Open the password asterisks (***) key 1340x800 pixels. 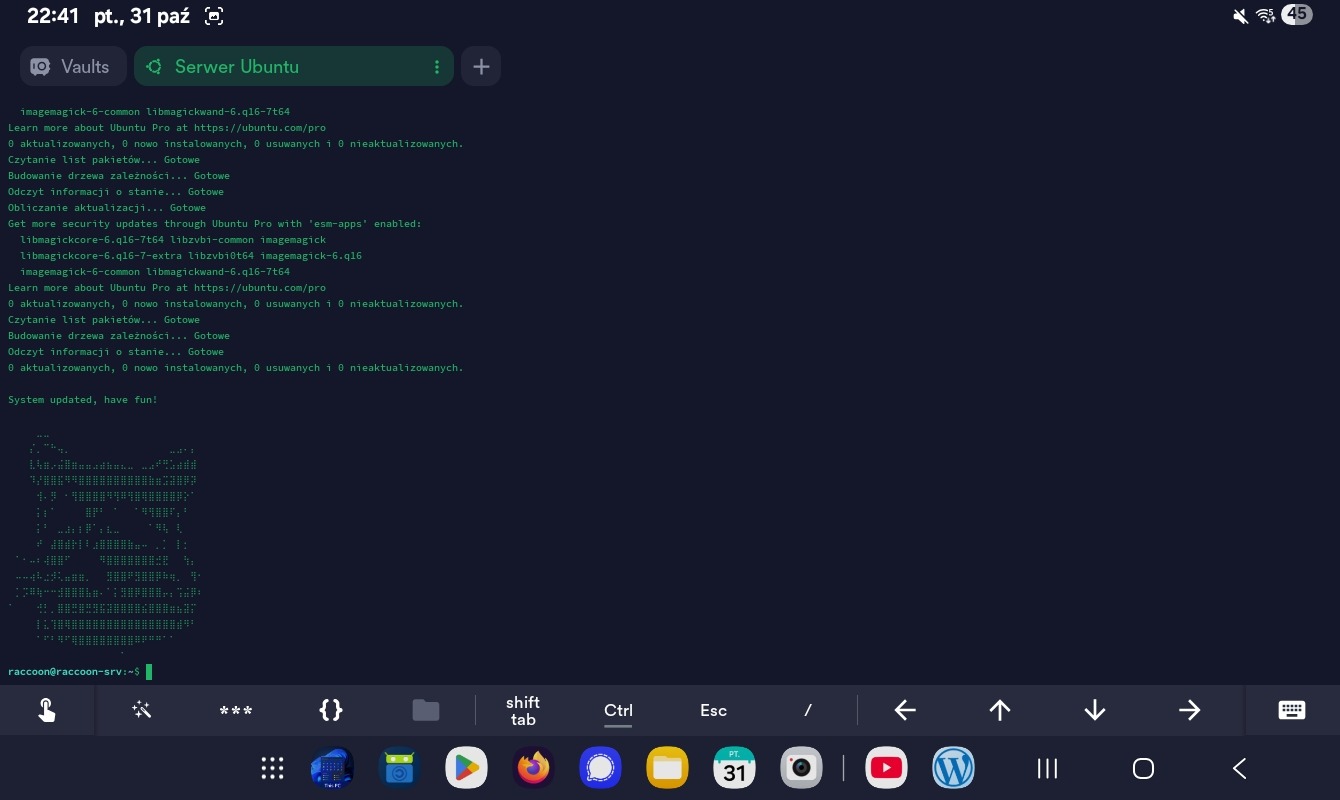[236, 711]
